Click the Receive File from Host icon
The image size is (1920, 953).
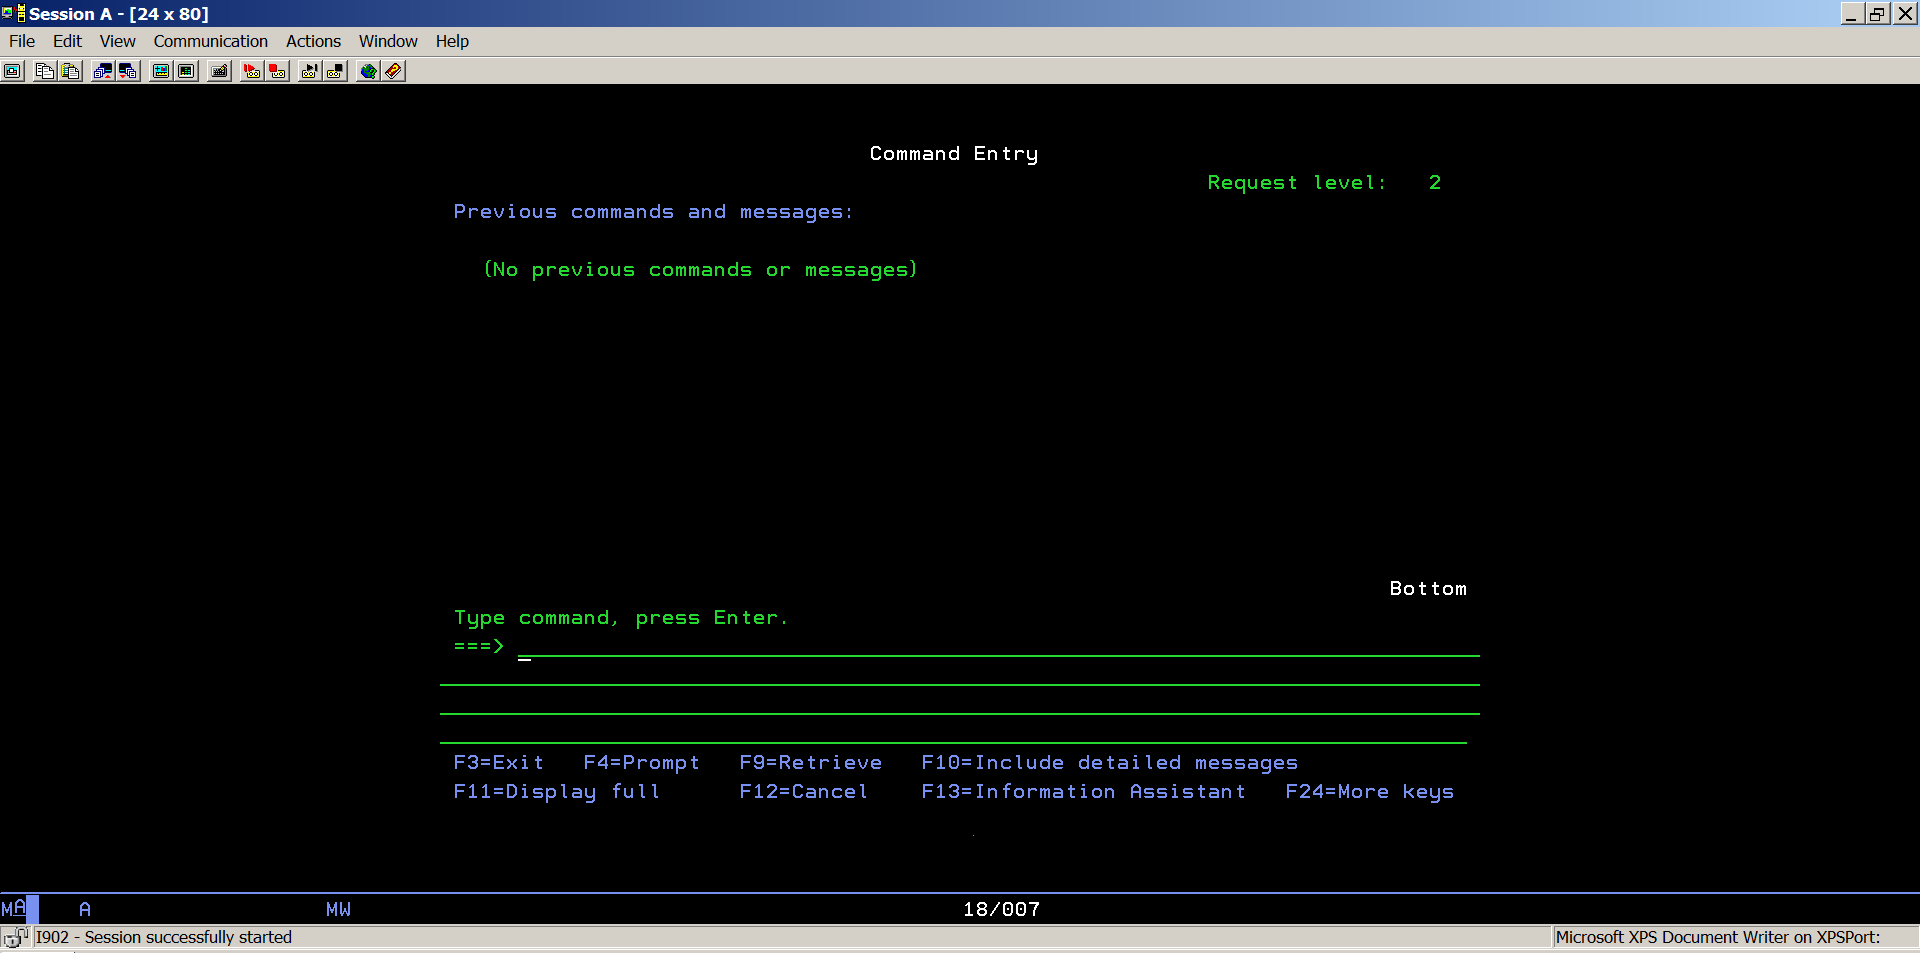click(x=128, y=71)
